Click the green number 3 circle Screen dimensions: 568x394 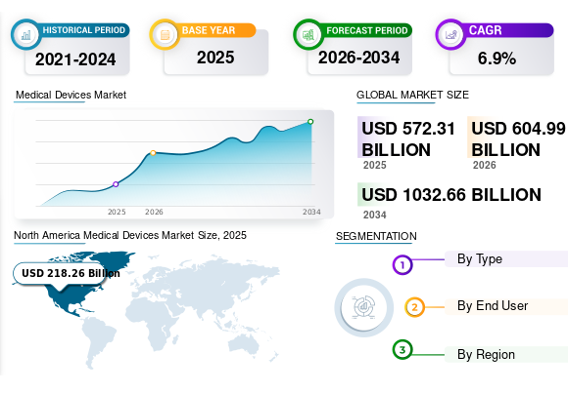click(402, 349)
